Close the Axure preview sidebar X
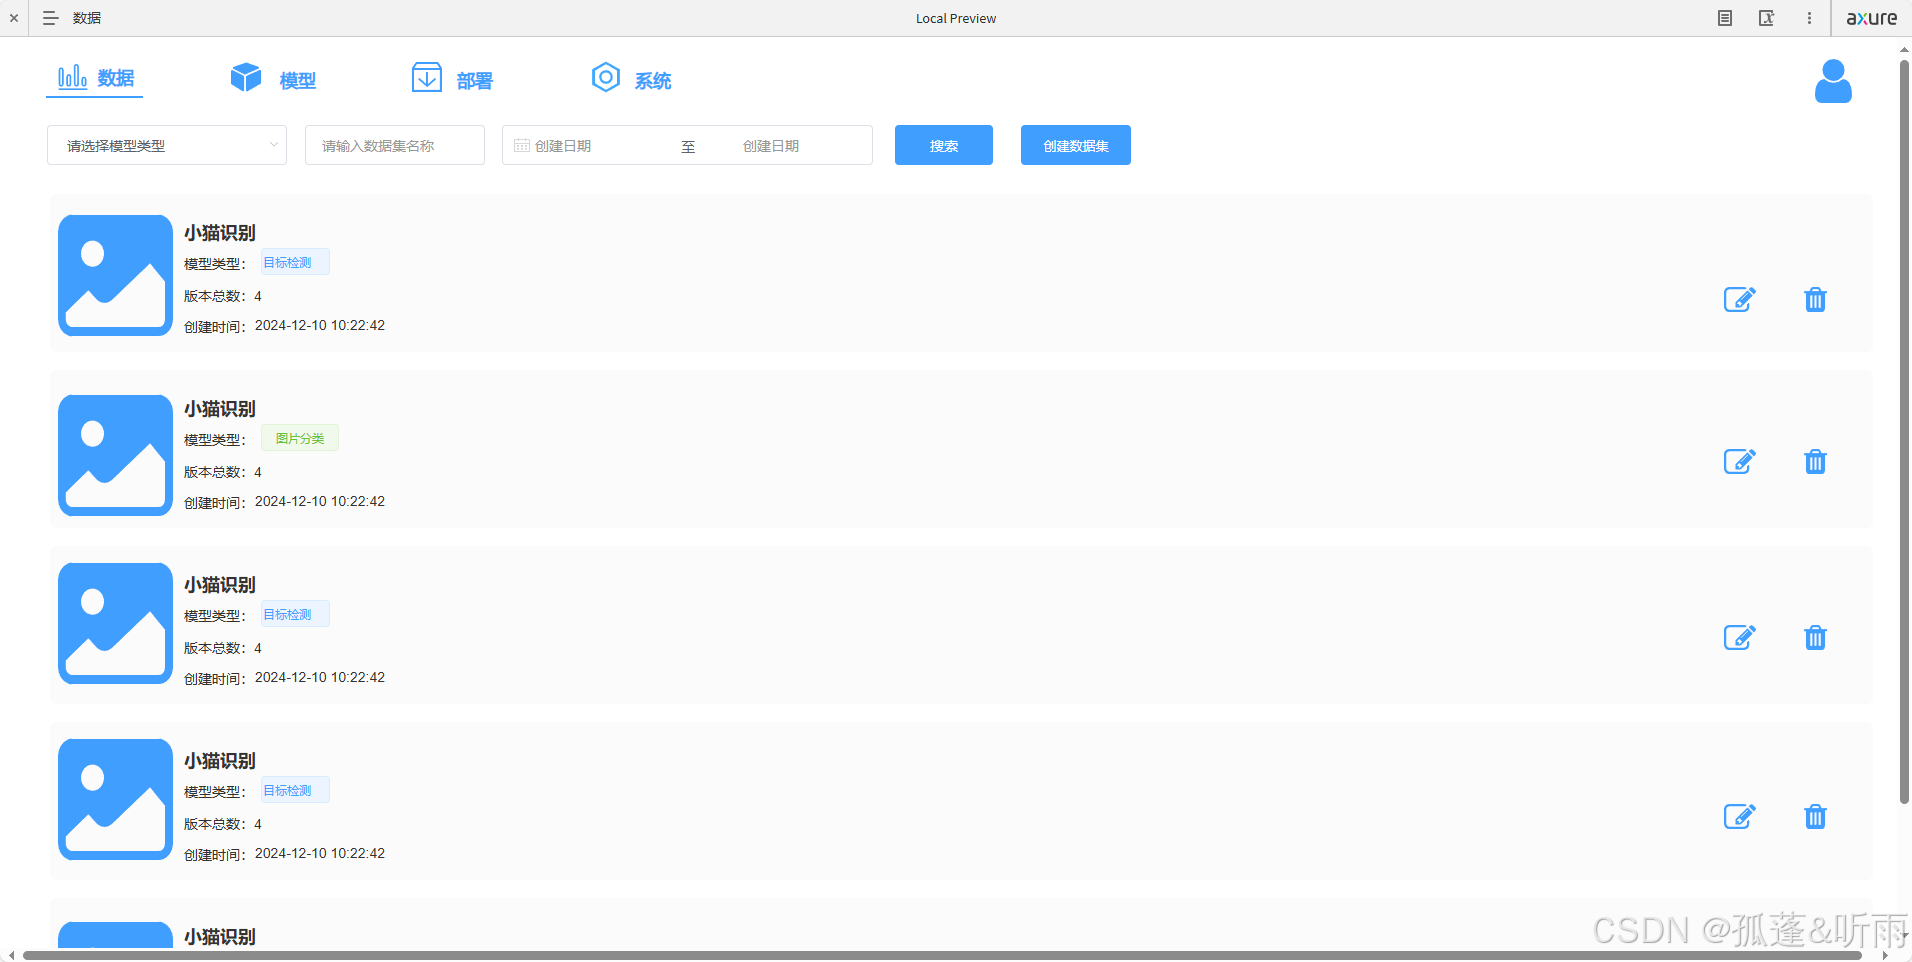The image size is (1912, 962). click(14, 18)
